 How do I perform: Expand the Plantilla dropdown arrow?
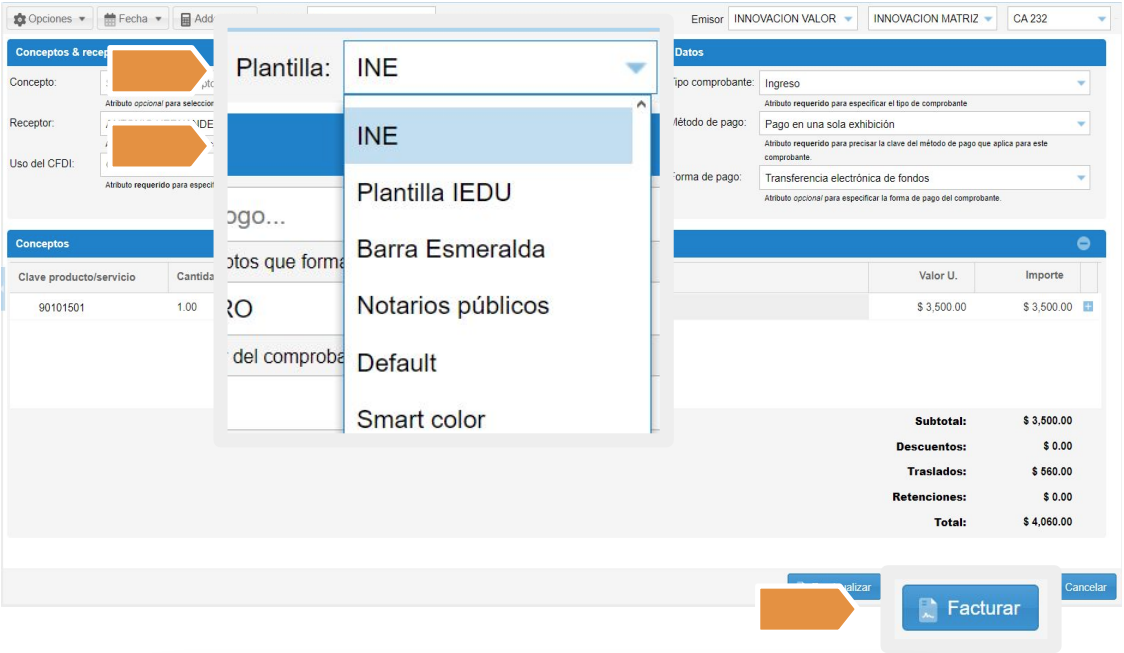coord(635,68)
